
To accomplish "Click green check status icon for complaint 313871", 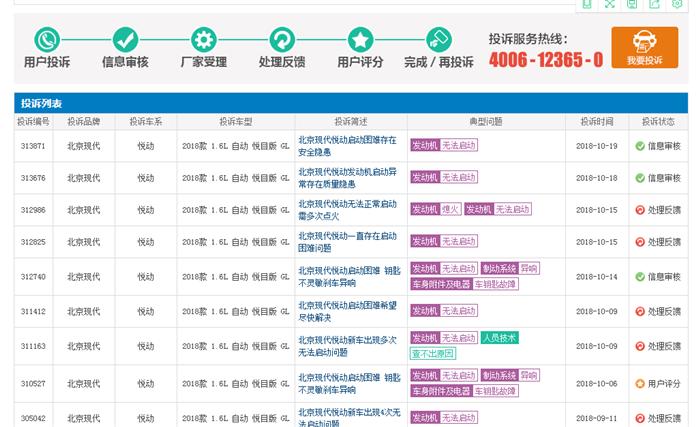I will tap(640, 146).
